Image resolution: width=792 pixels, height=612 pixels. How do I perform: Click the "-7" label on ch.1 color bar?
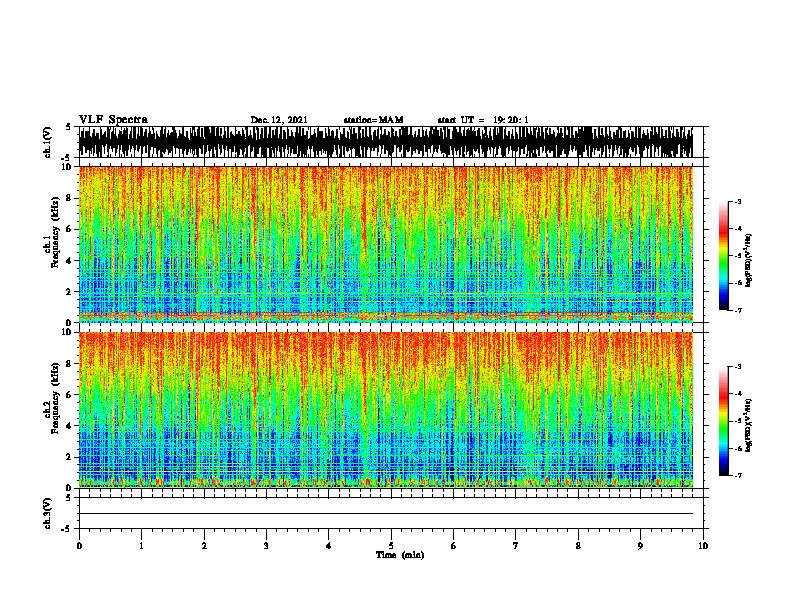pos(738,310)
